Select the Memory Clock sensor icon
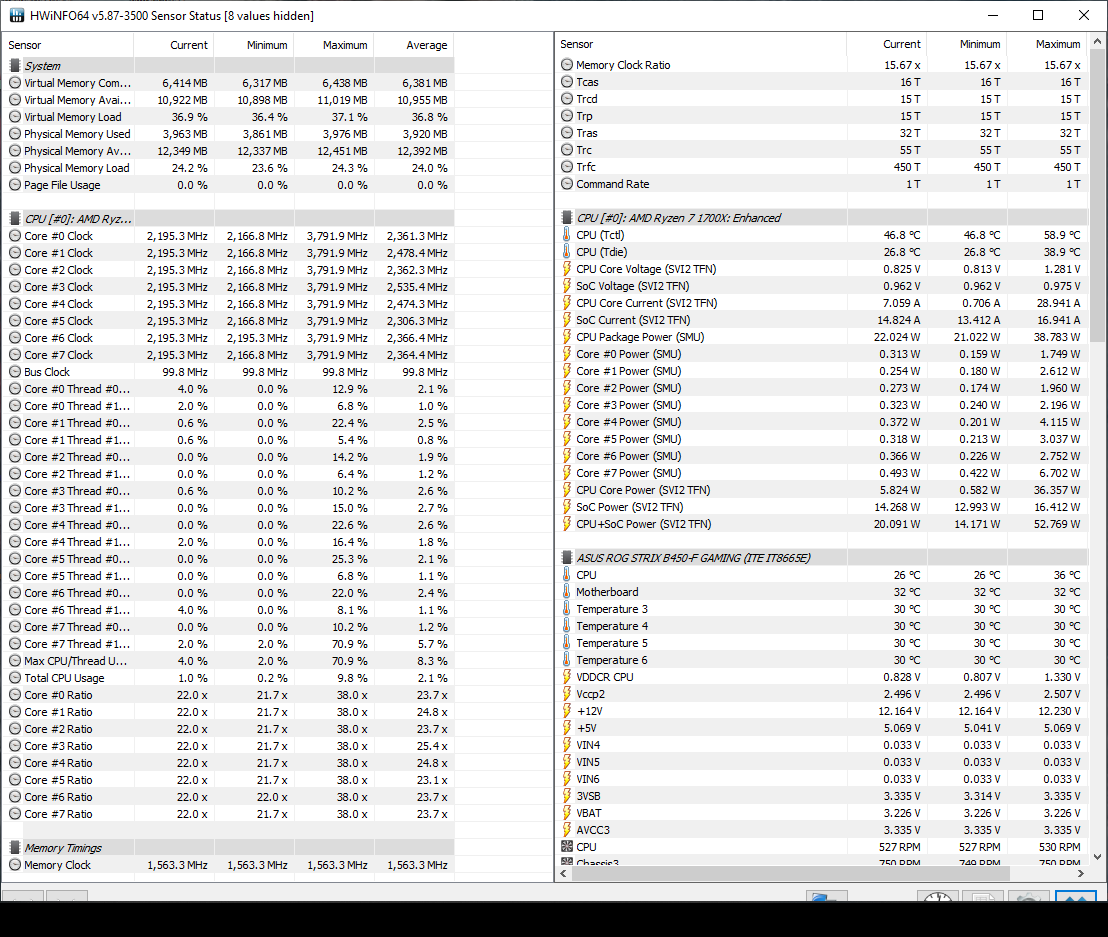This screenshot has height=937, width=1108. pyautogui.click(x=15, y=865)
